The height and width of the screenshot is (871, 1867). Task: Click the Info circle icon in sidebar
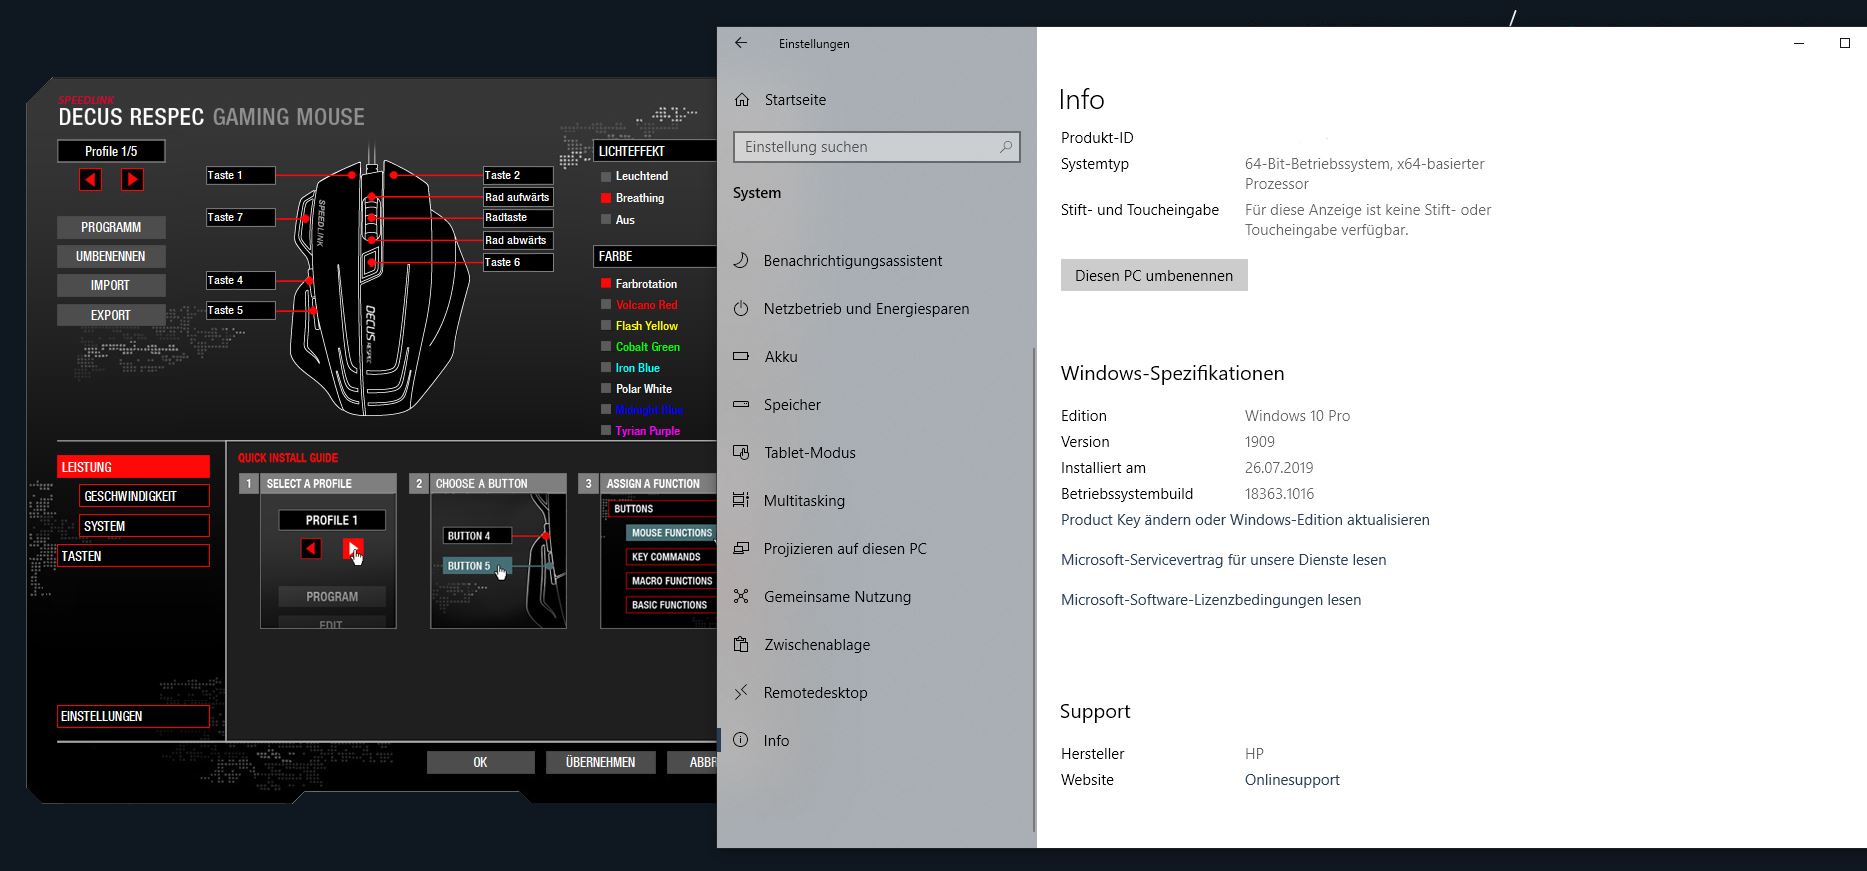coord(741,740)
